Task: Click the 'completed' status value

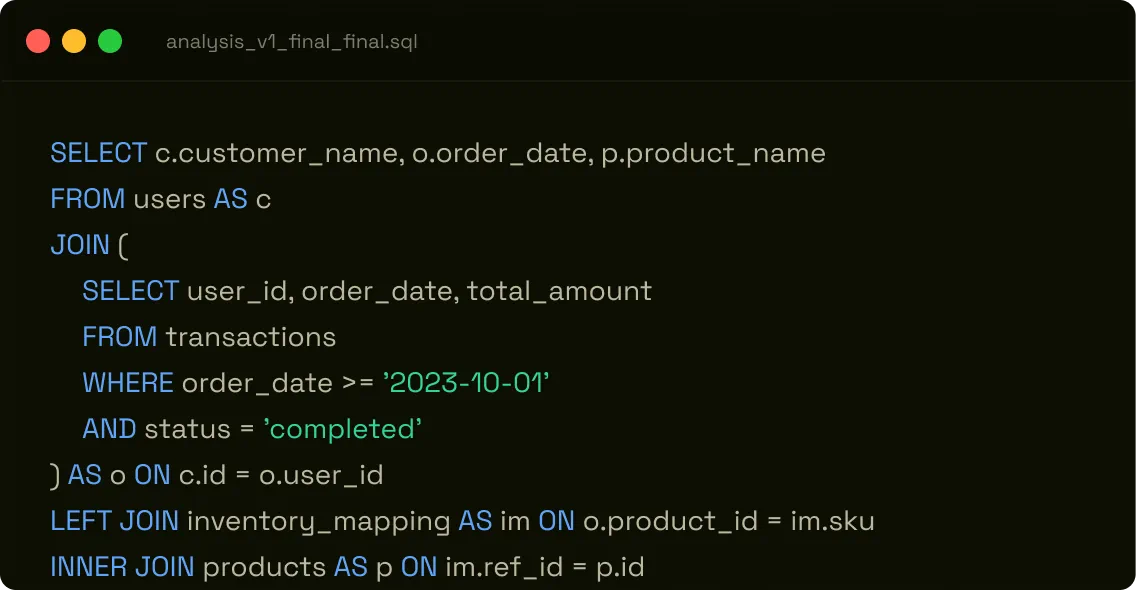Action: point(344,428)
